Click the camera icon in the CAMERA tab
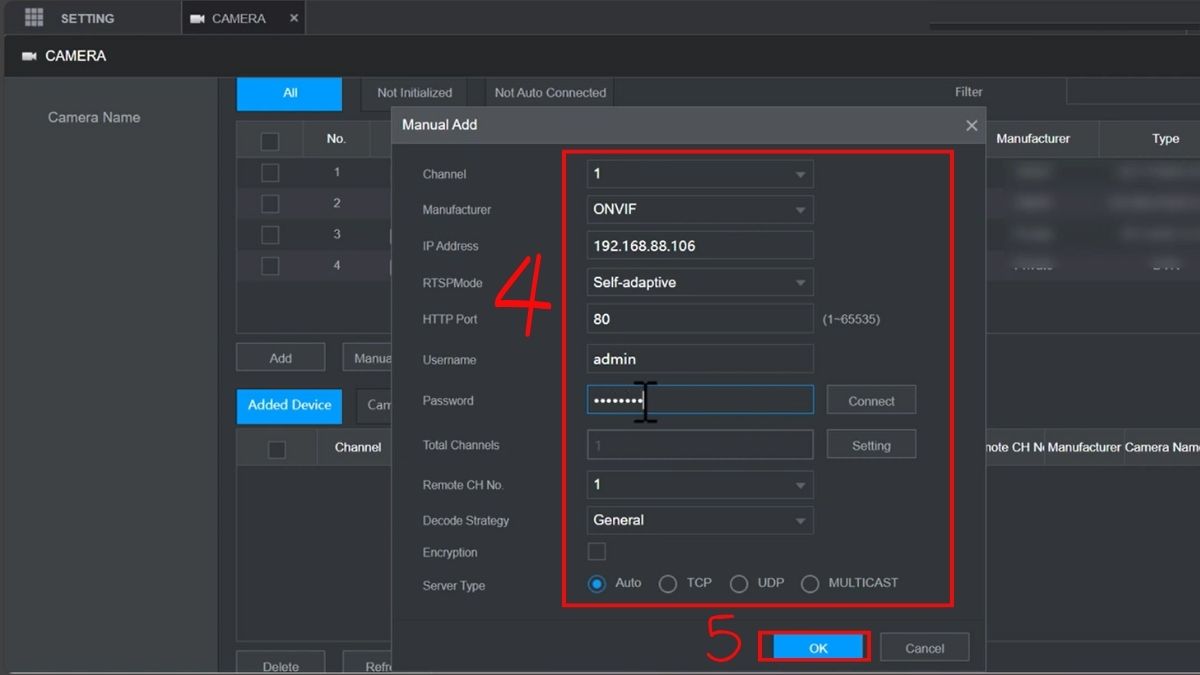This screenshot has height=675, width=1200. pos(197,19)
